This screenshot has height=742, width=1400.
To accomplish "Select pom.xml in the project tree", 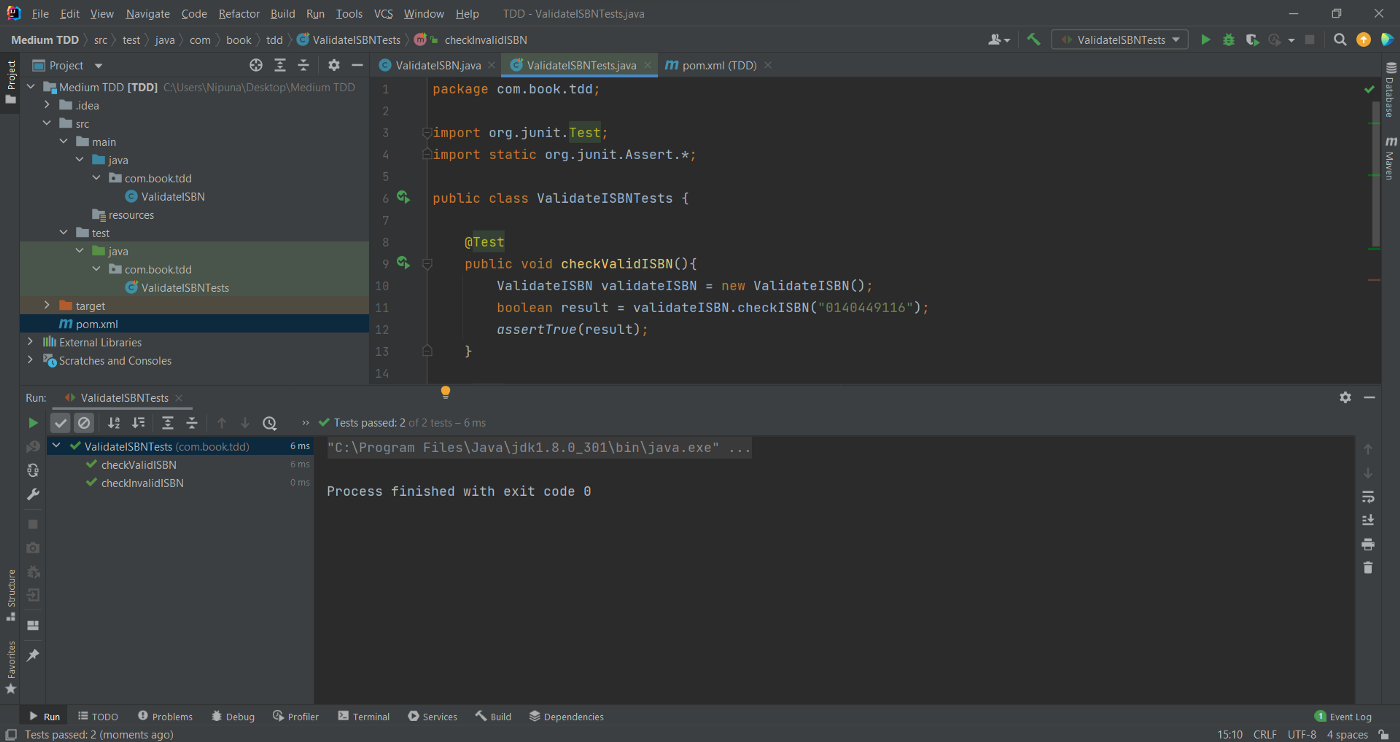I will [x=97, y=324].
